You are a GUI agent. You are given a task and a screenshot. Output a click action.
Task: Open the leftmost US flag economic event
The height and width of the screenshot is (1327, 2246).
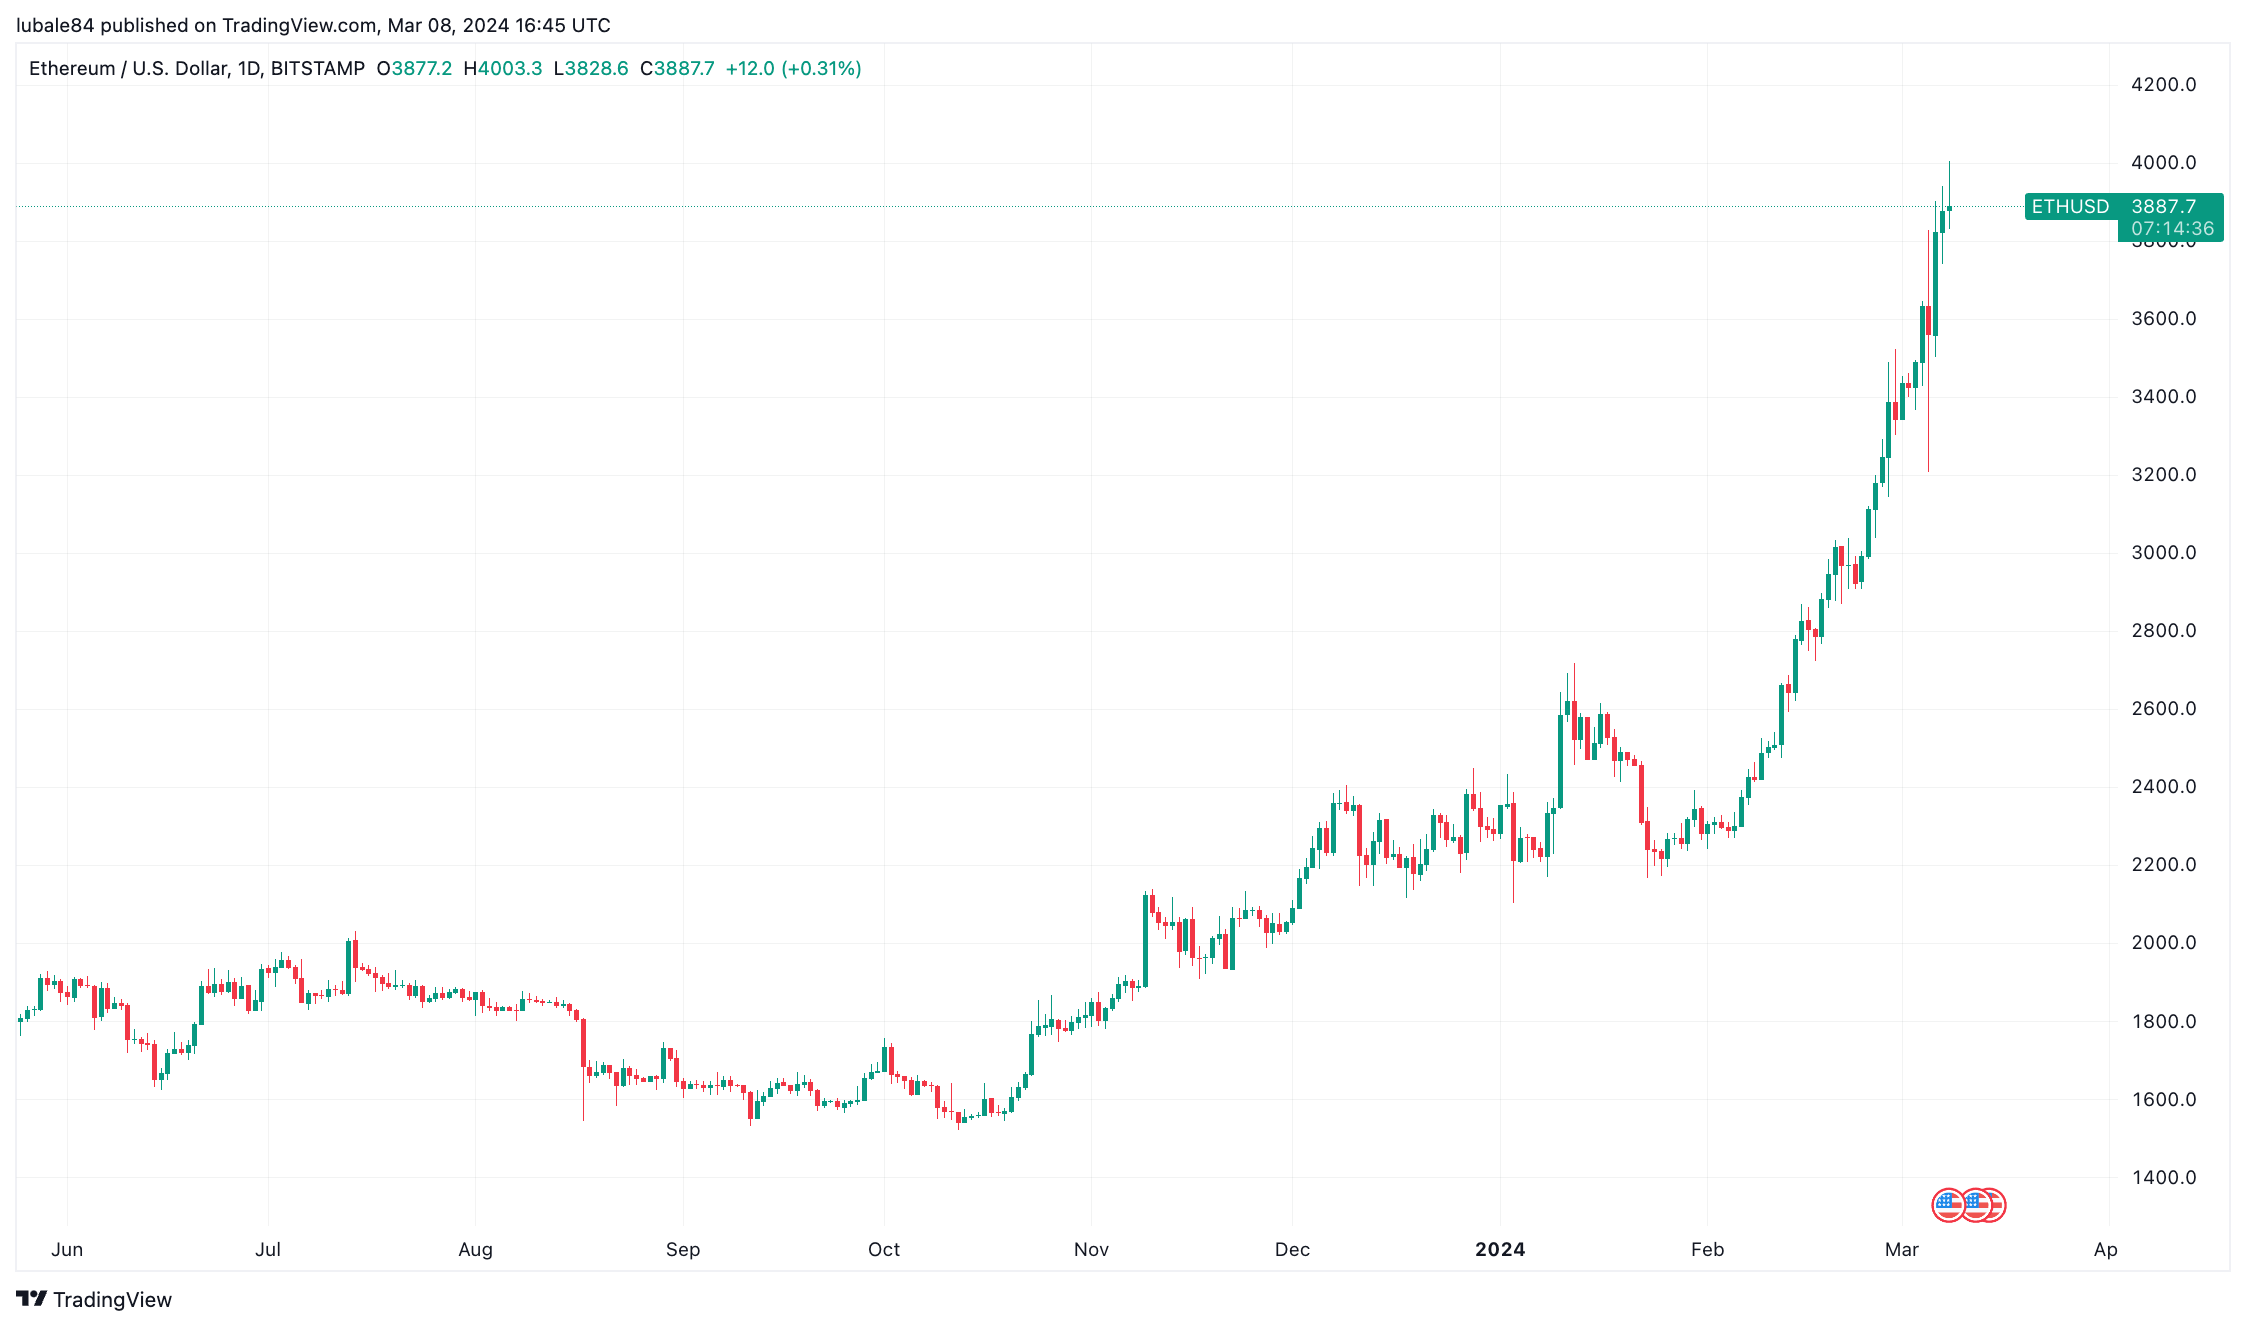click(x=1948, y=1205)
